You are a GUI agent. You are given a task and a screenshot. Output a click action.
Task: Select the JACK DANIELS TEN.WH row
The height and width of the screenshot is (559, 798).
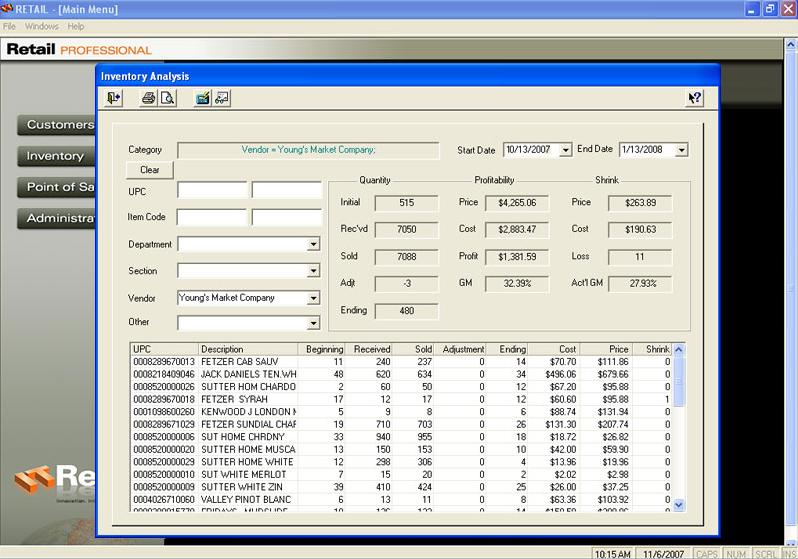(x=402, y=374)
